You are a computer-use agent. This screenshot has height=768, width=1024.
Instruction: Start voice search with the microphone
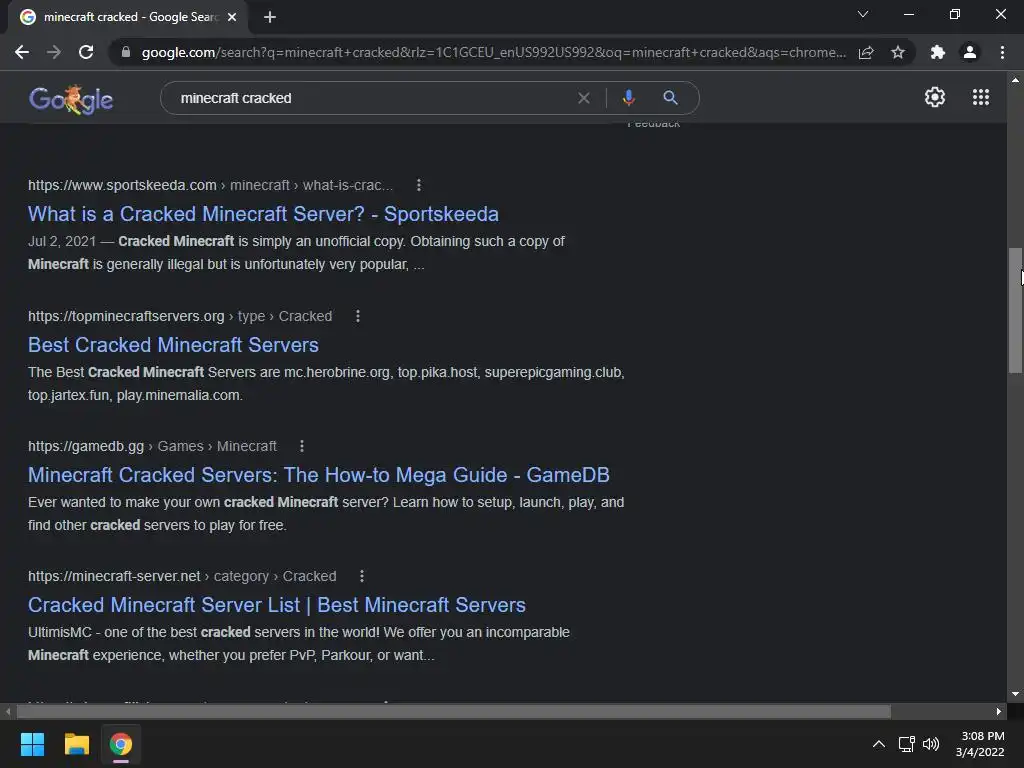(x=628, y=98)
